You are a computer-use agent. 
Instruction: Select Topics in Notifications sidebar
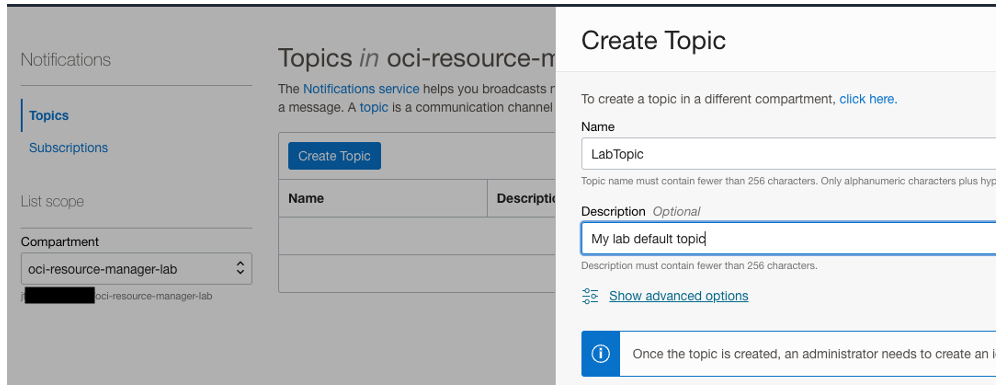pyautogui.click(x=49, y=116)
